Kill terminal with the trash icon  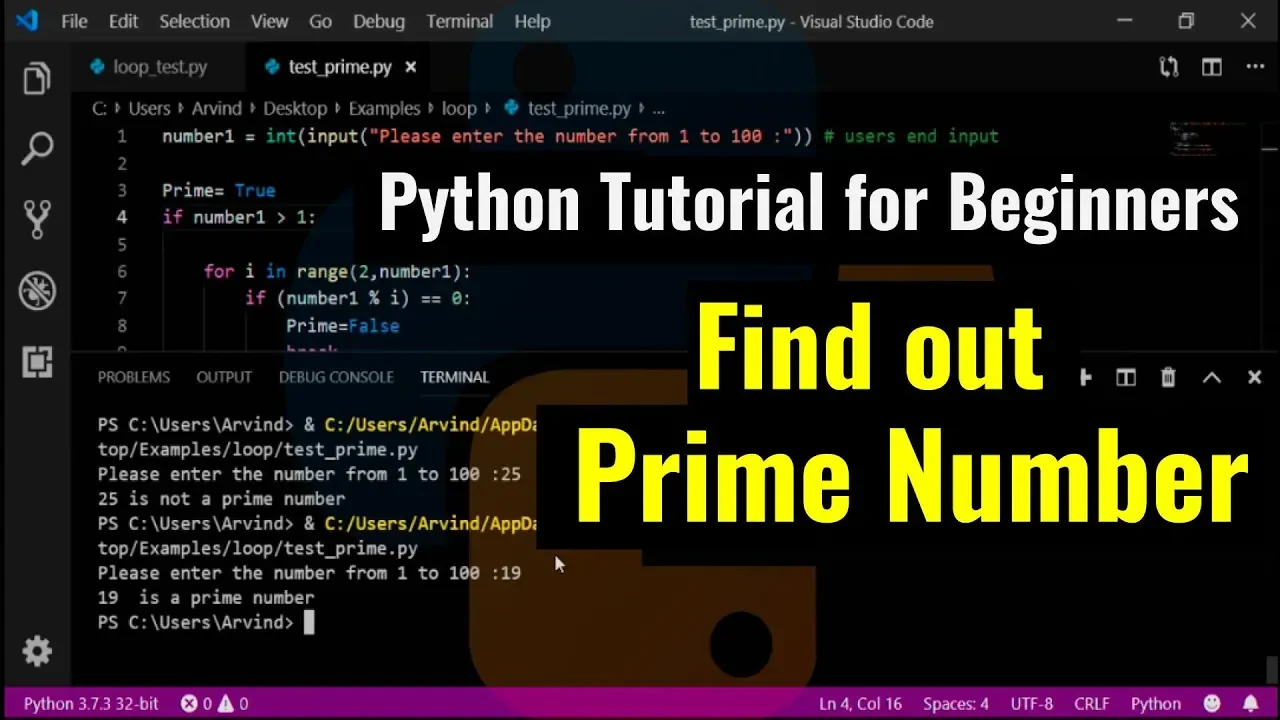(x=1168, y=377)
